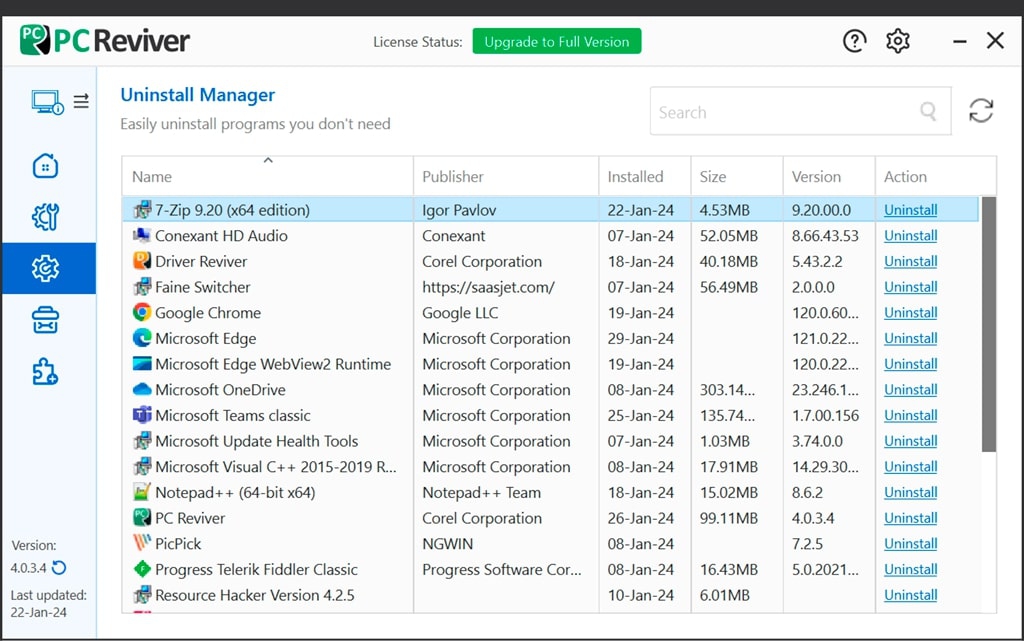Select the active gear sidebar tab

(x=46, y=268)
